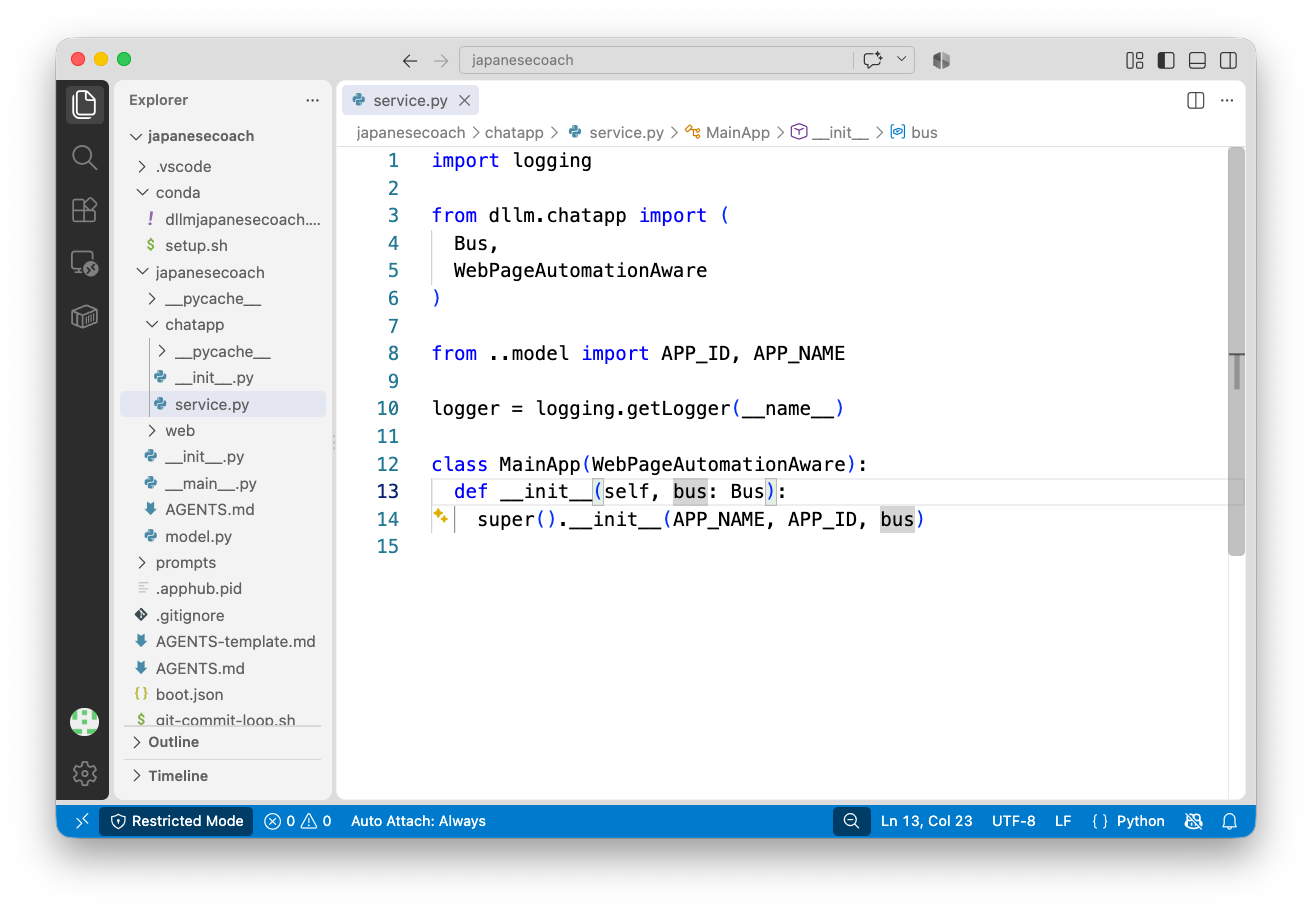Open the zoom magnifier in status bar
The width and height of the screenshot is (1312, 912).
point(852,821)
